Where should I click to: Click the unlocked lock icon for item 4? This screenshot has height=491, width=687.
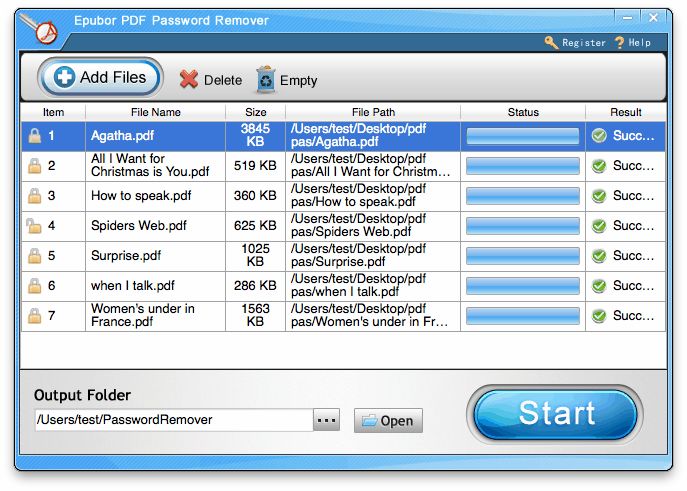coord(34,226)
